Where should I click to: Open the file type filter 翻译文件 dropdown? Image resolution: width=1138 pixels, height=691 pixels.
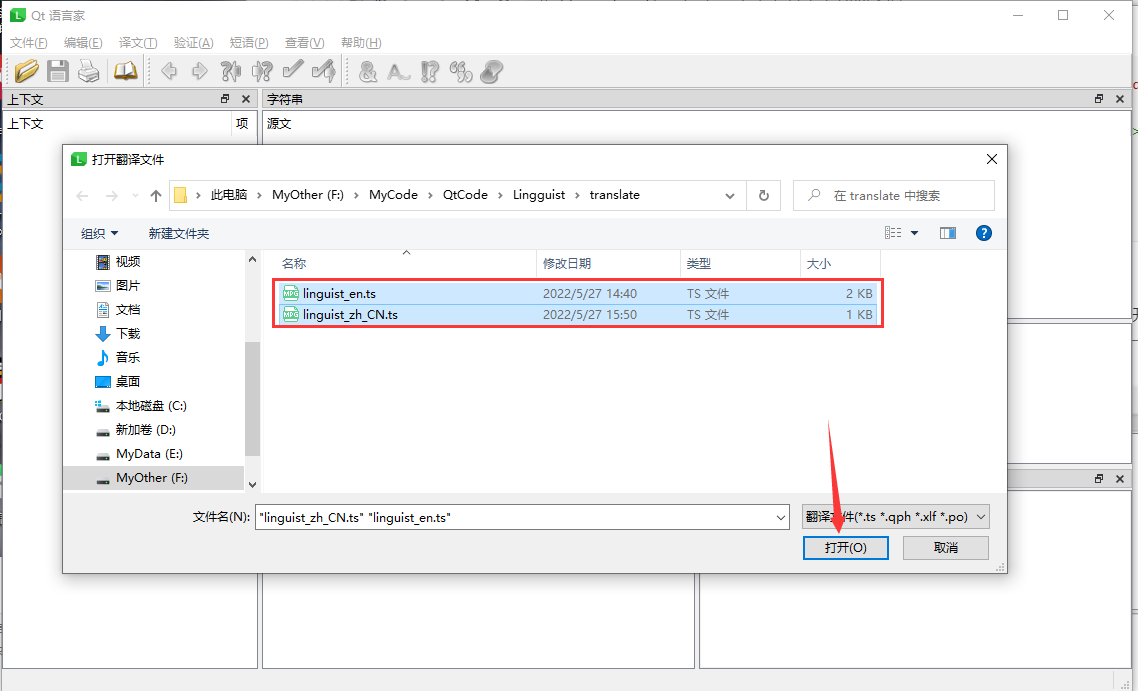click(896, 518)
